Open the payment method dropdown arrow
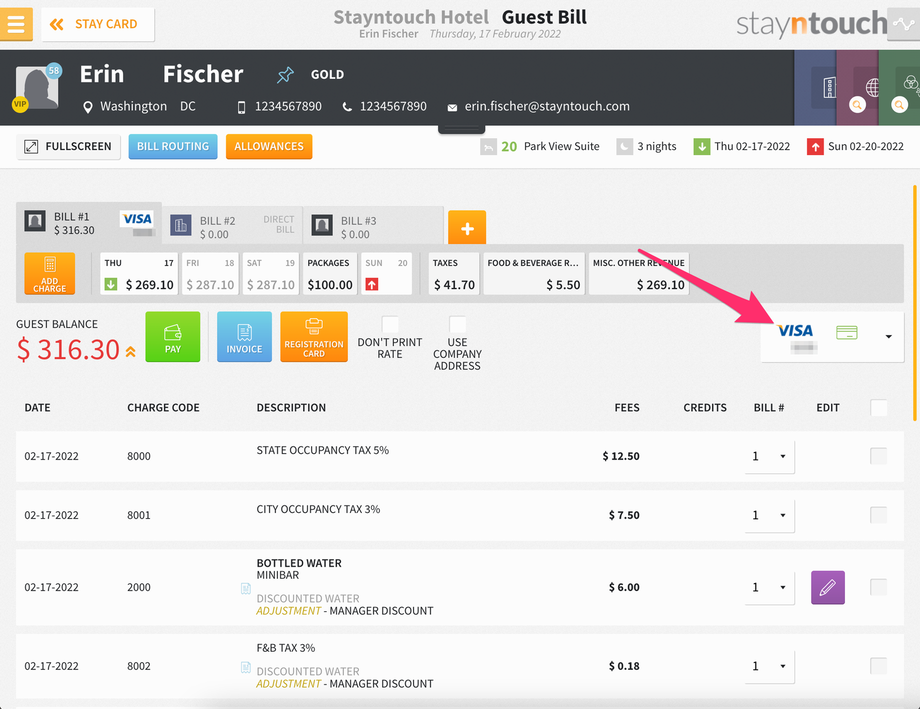920x709 pixels. 888,337
